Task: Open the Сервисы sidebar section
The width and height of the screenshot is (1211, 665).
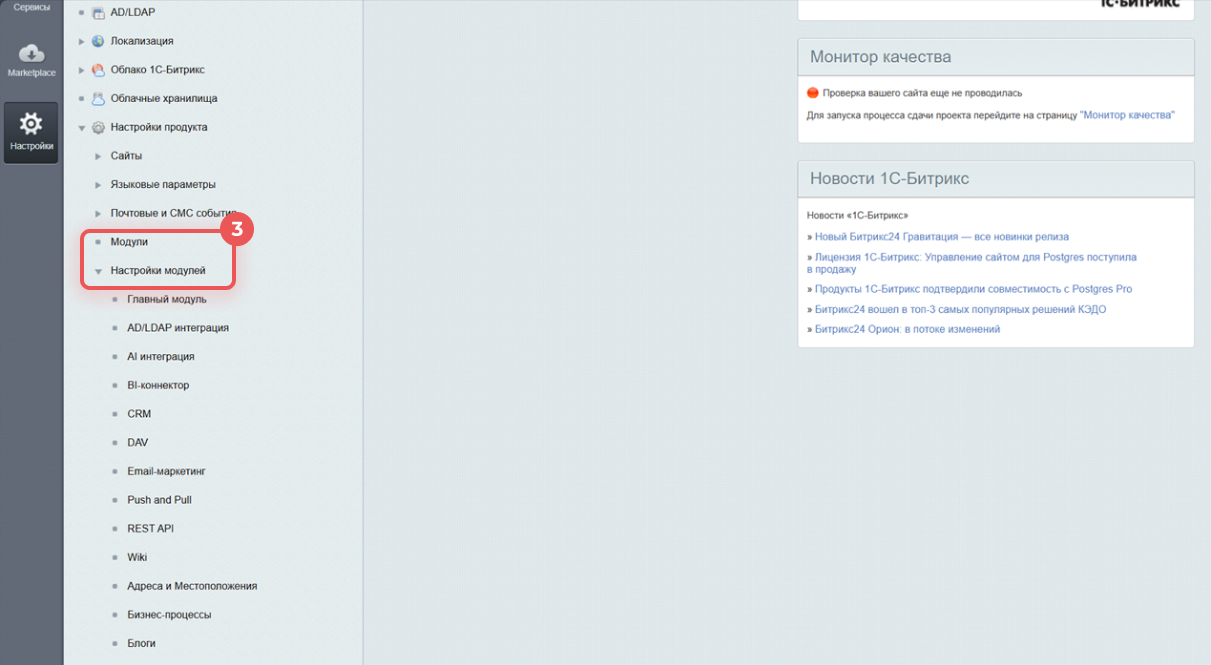Action: pos(31,6)
